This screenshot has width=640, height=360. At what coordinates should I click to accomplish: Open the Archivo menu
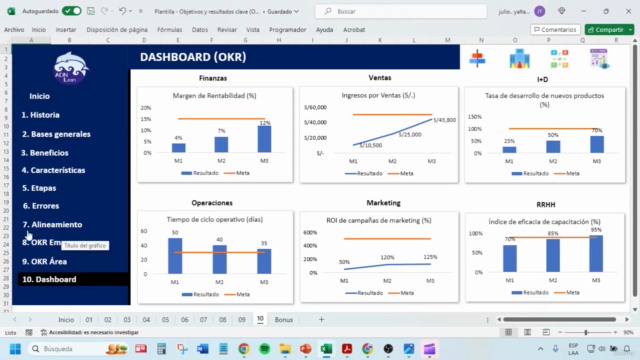14,29
